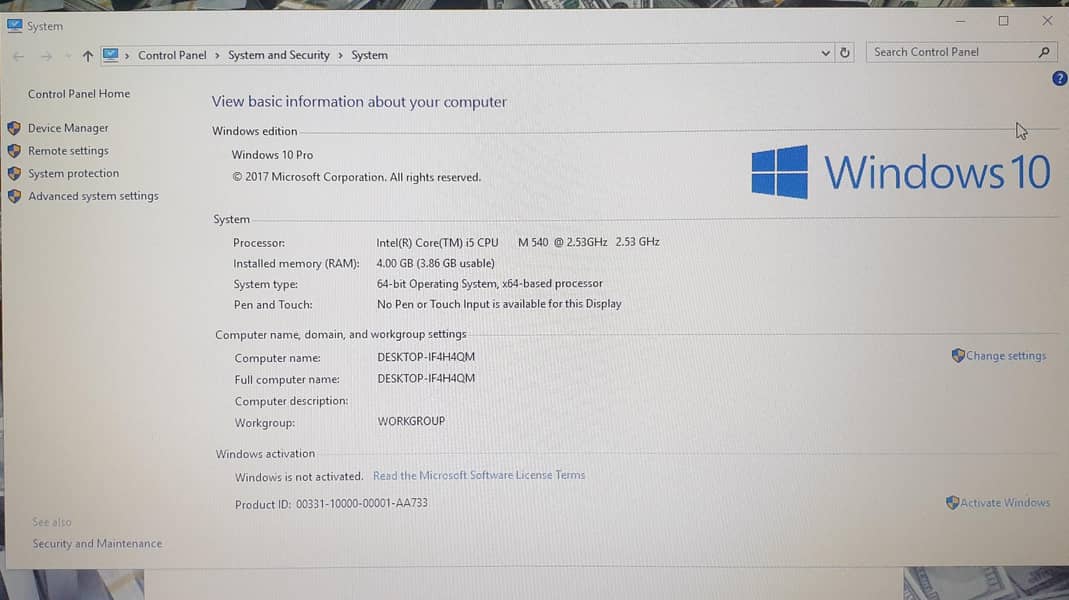Open Remote settings
The width and height of the screenshot is (1069, 600).
coord(68,151)
